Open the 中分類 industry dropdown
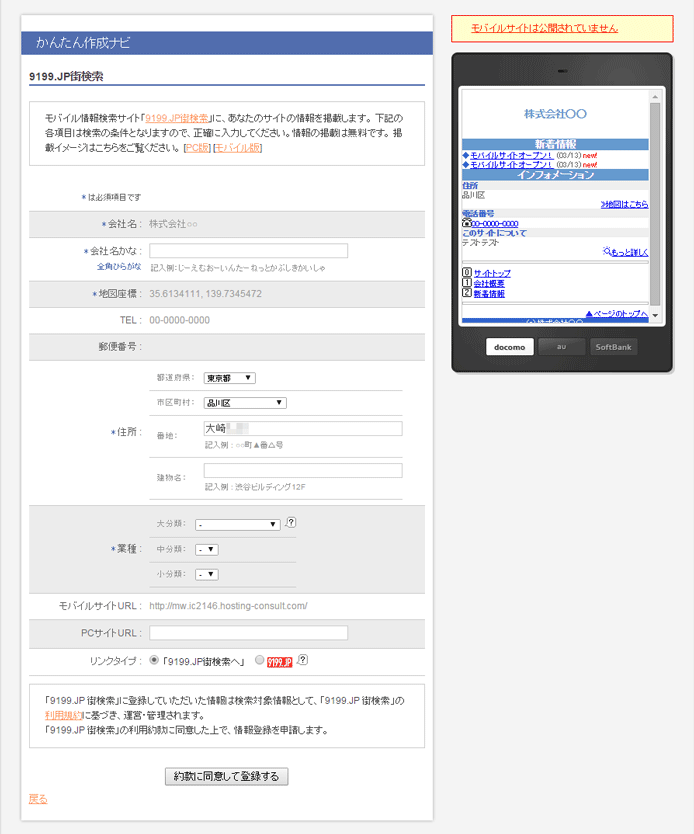 [x=207, y=549]
